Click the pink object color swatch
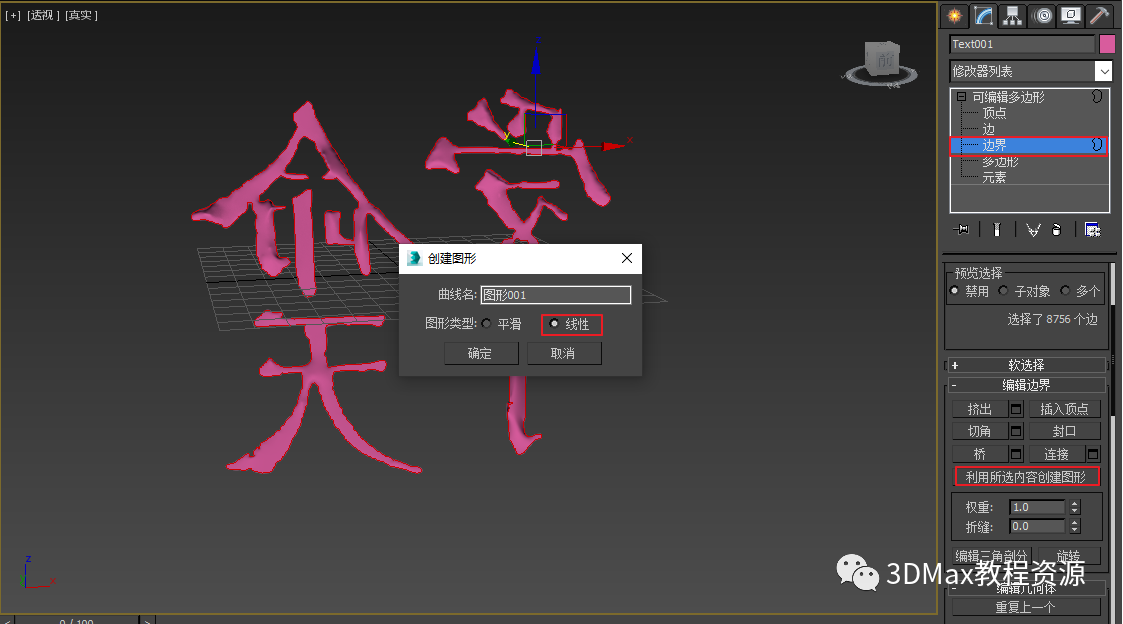1123x624 pixels. 1107,44
